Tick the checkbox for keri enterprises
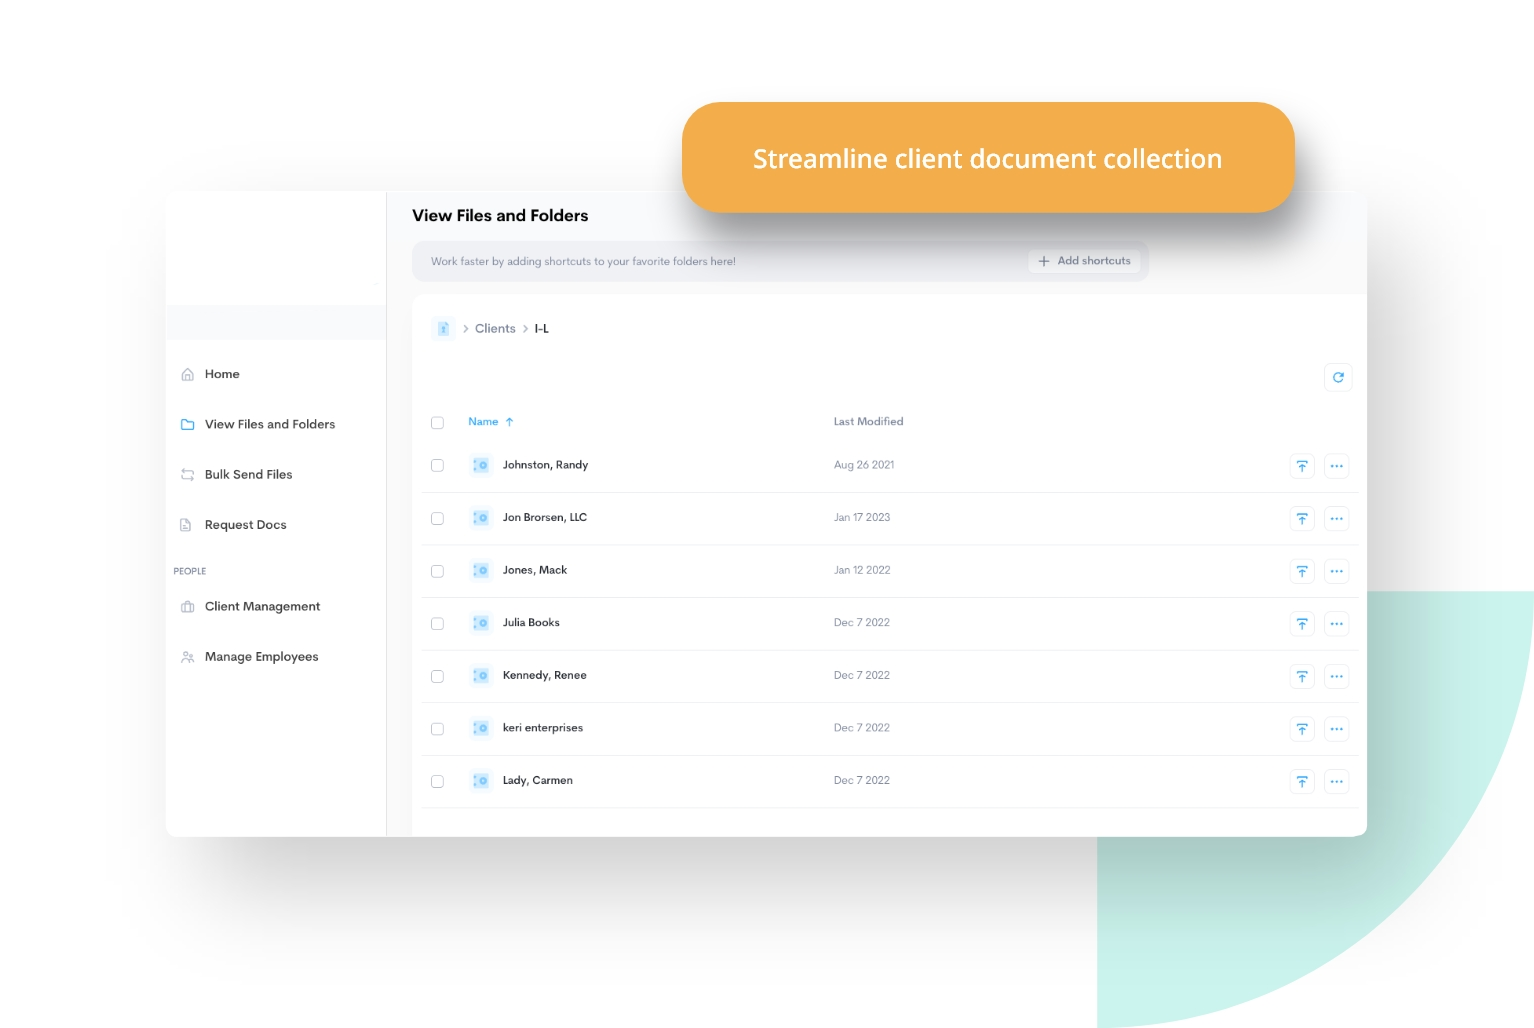The image size is (1534, 1028). coord(437,729)
